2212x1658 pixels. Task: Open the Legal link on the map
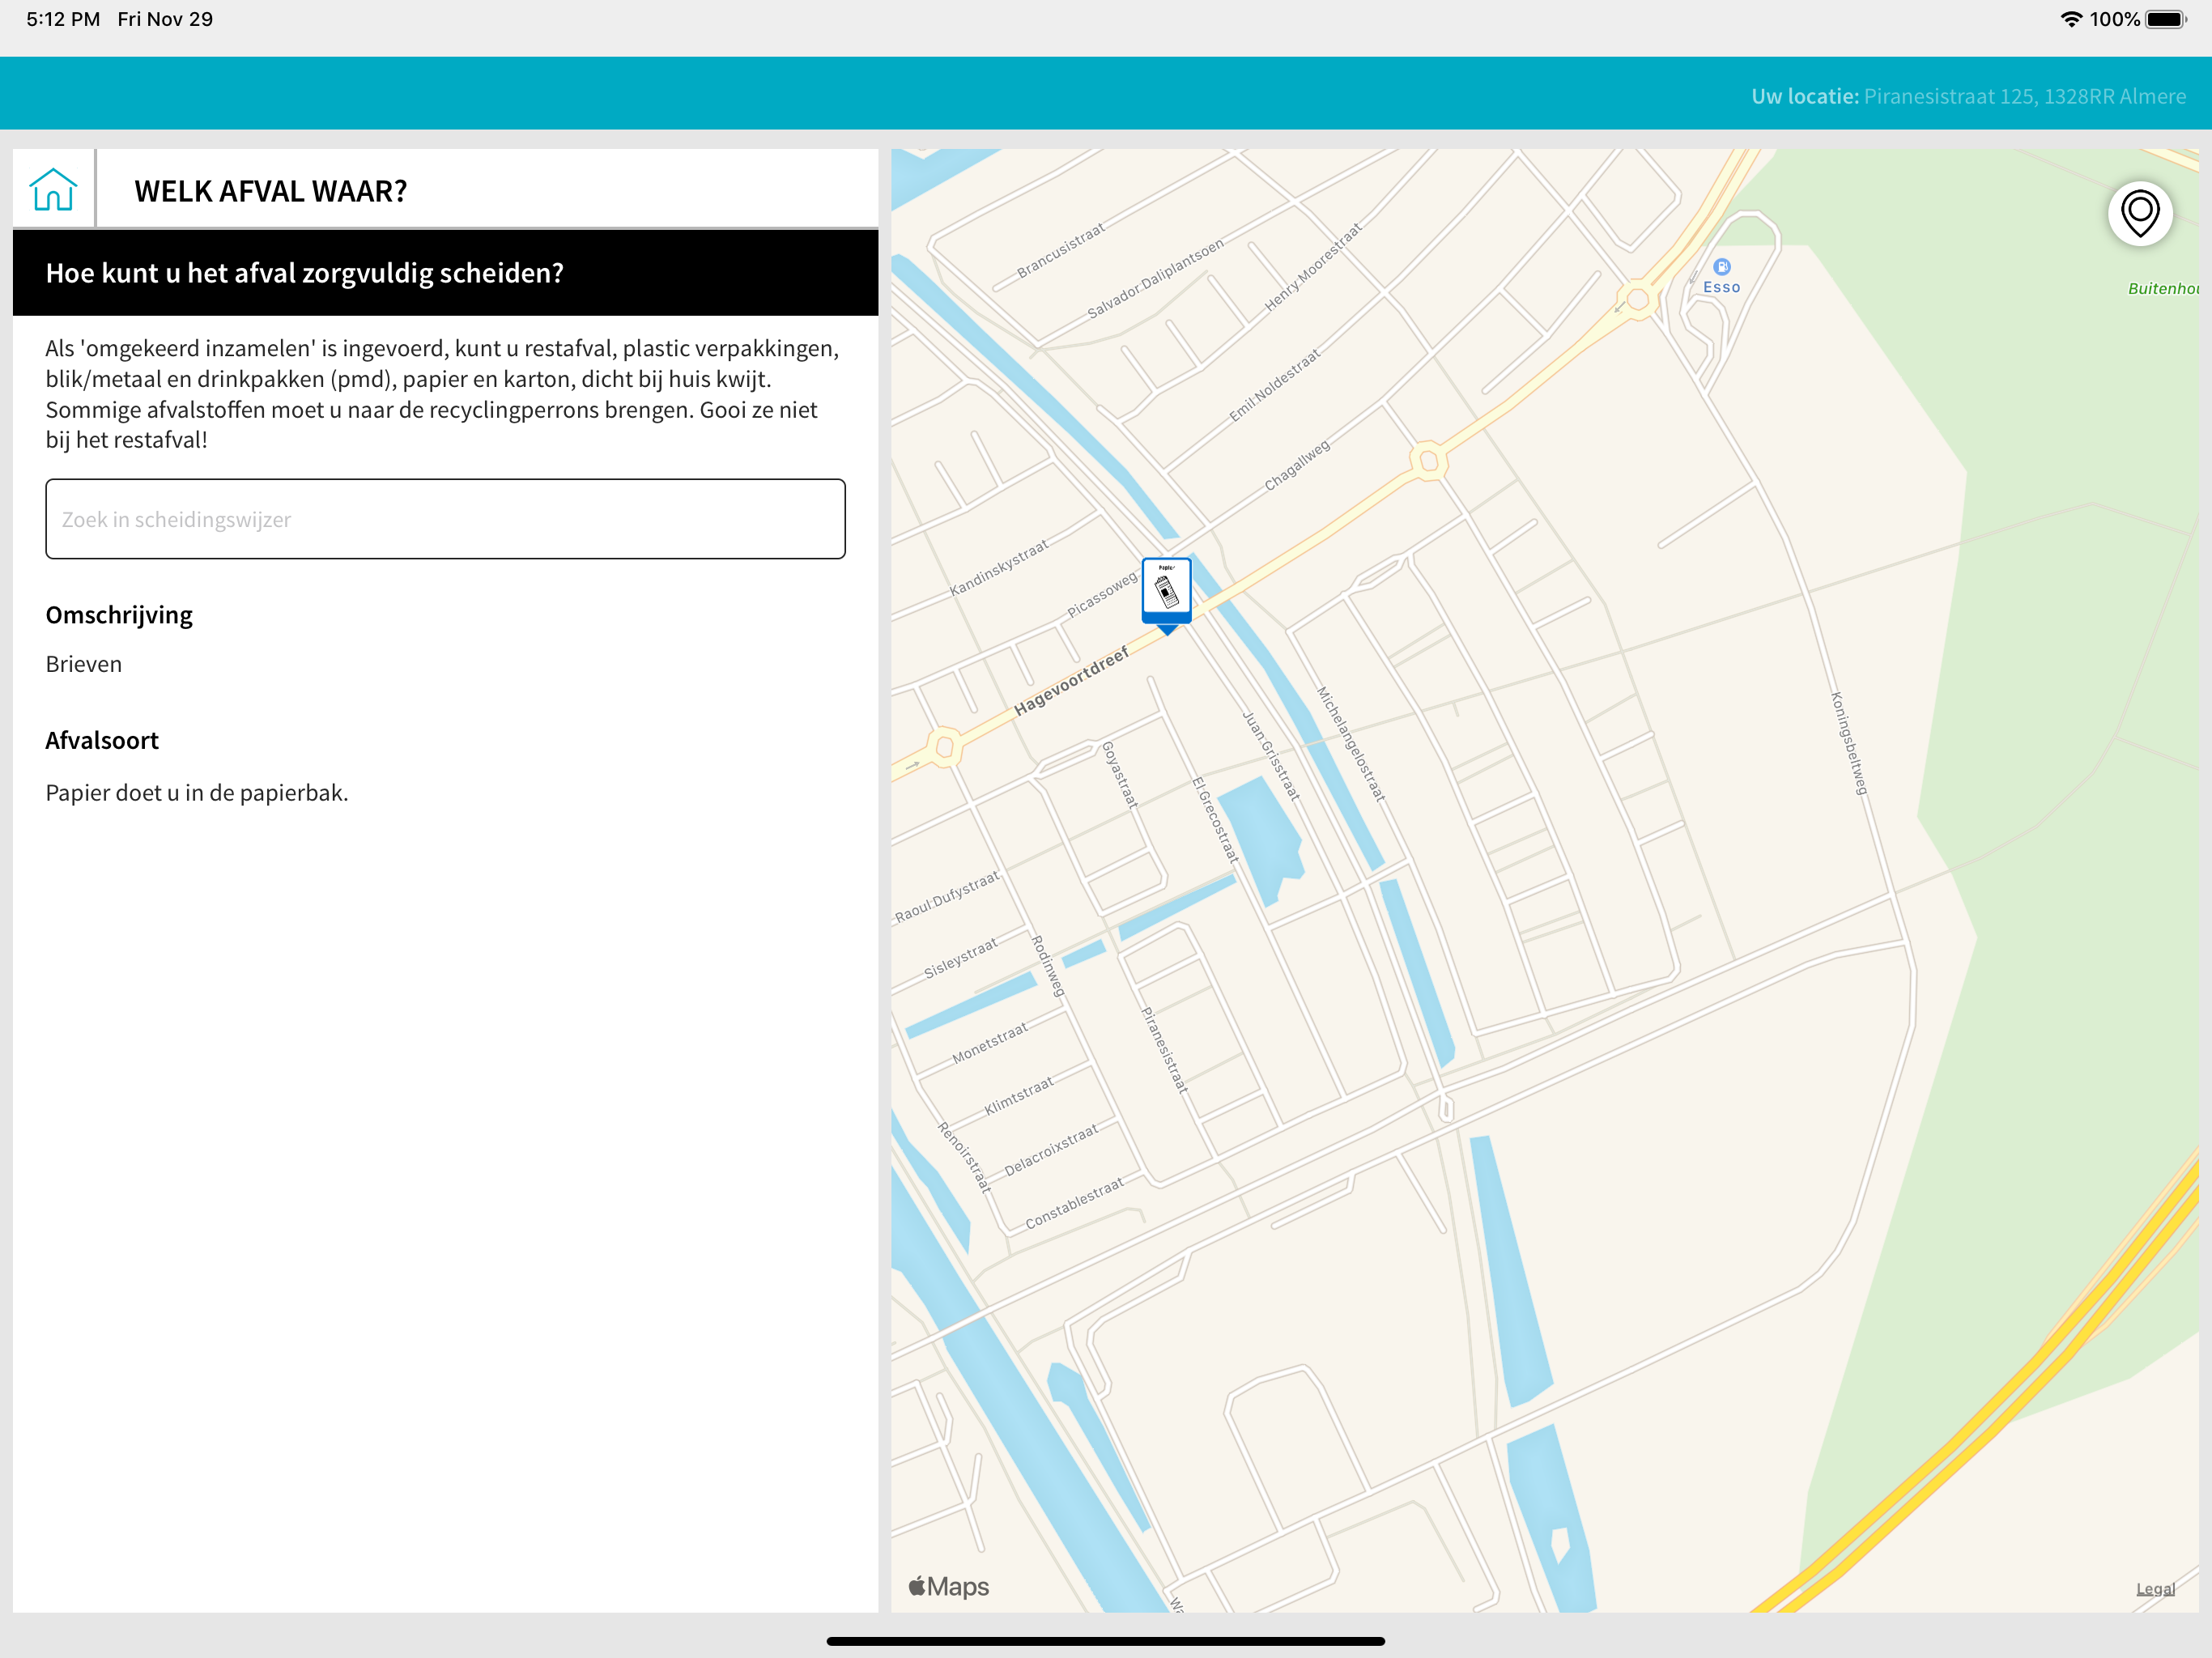(x=2155, y=1588)
